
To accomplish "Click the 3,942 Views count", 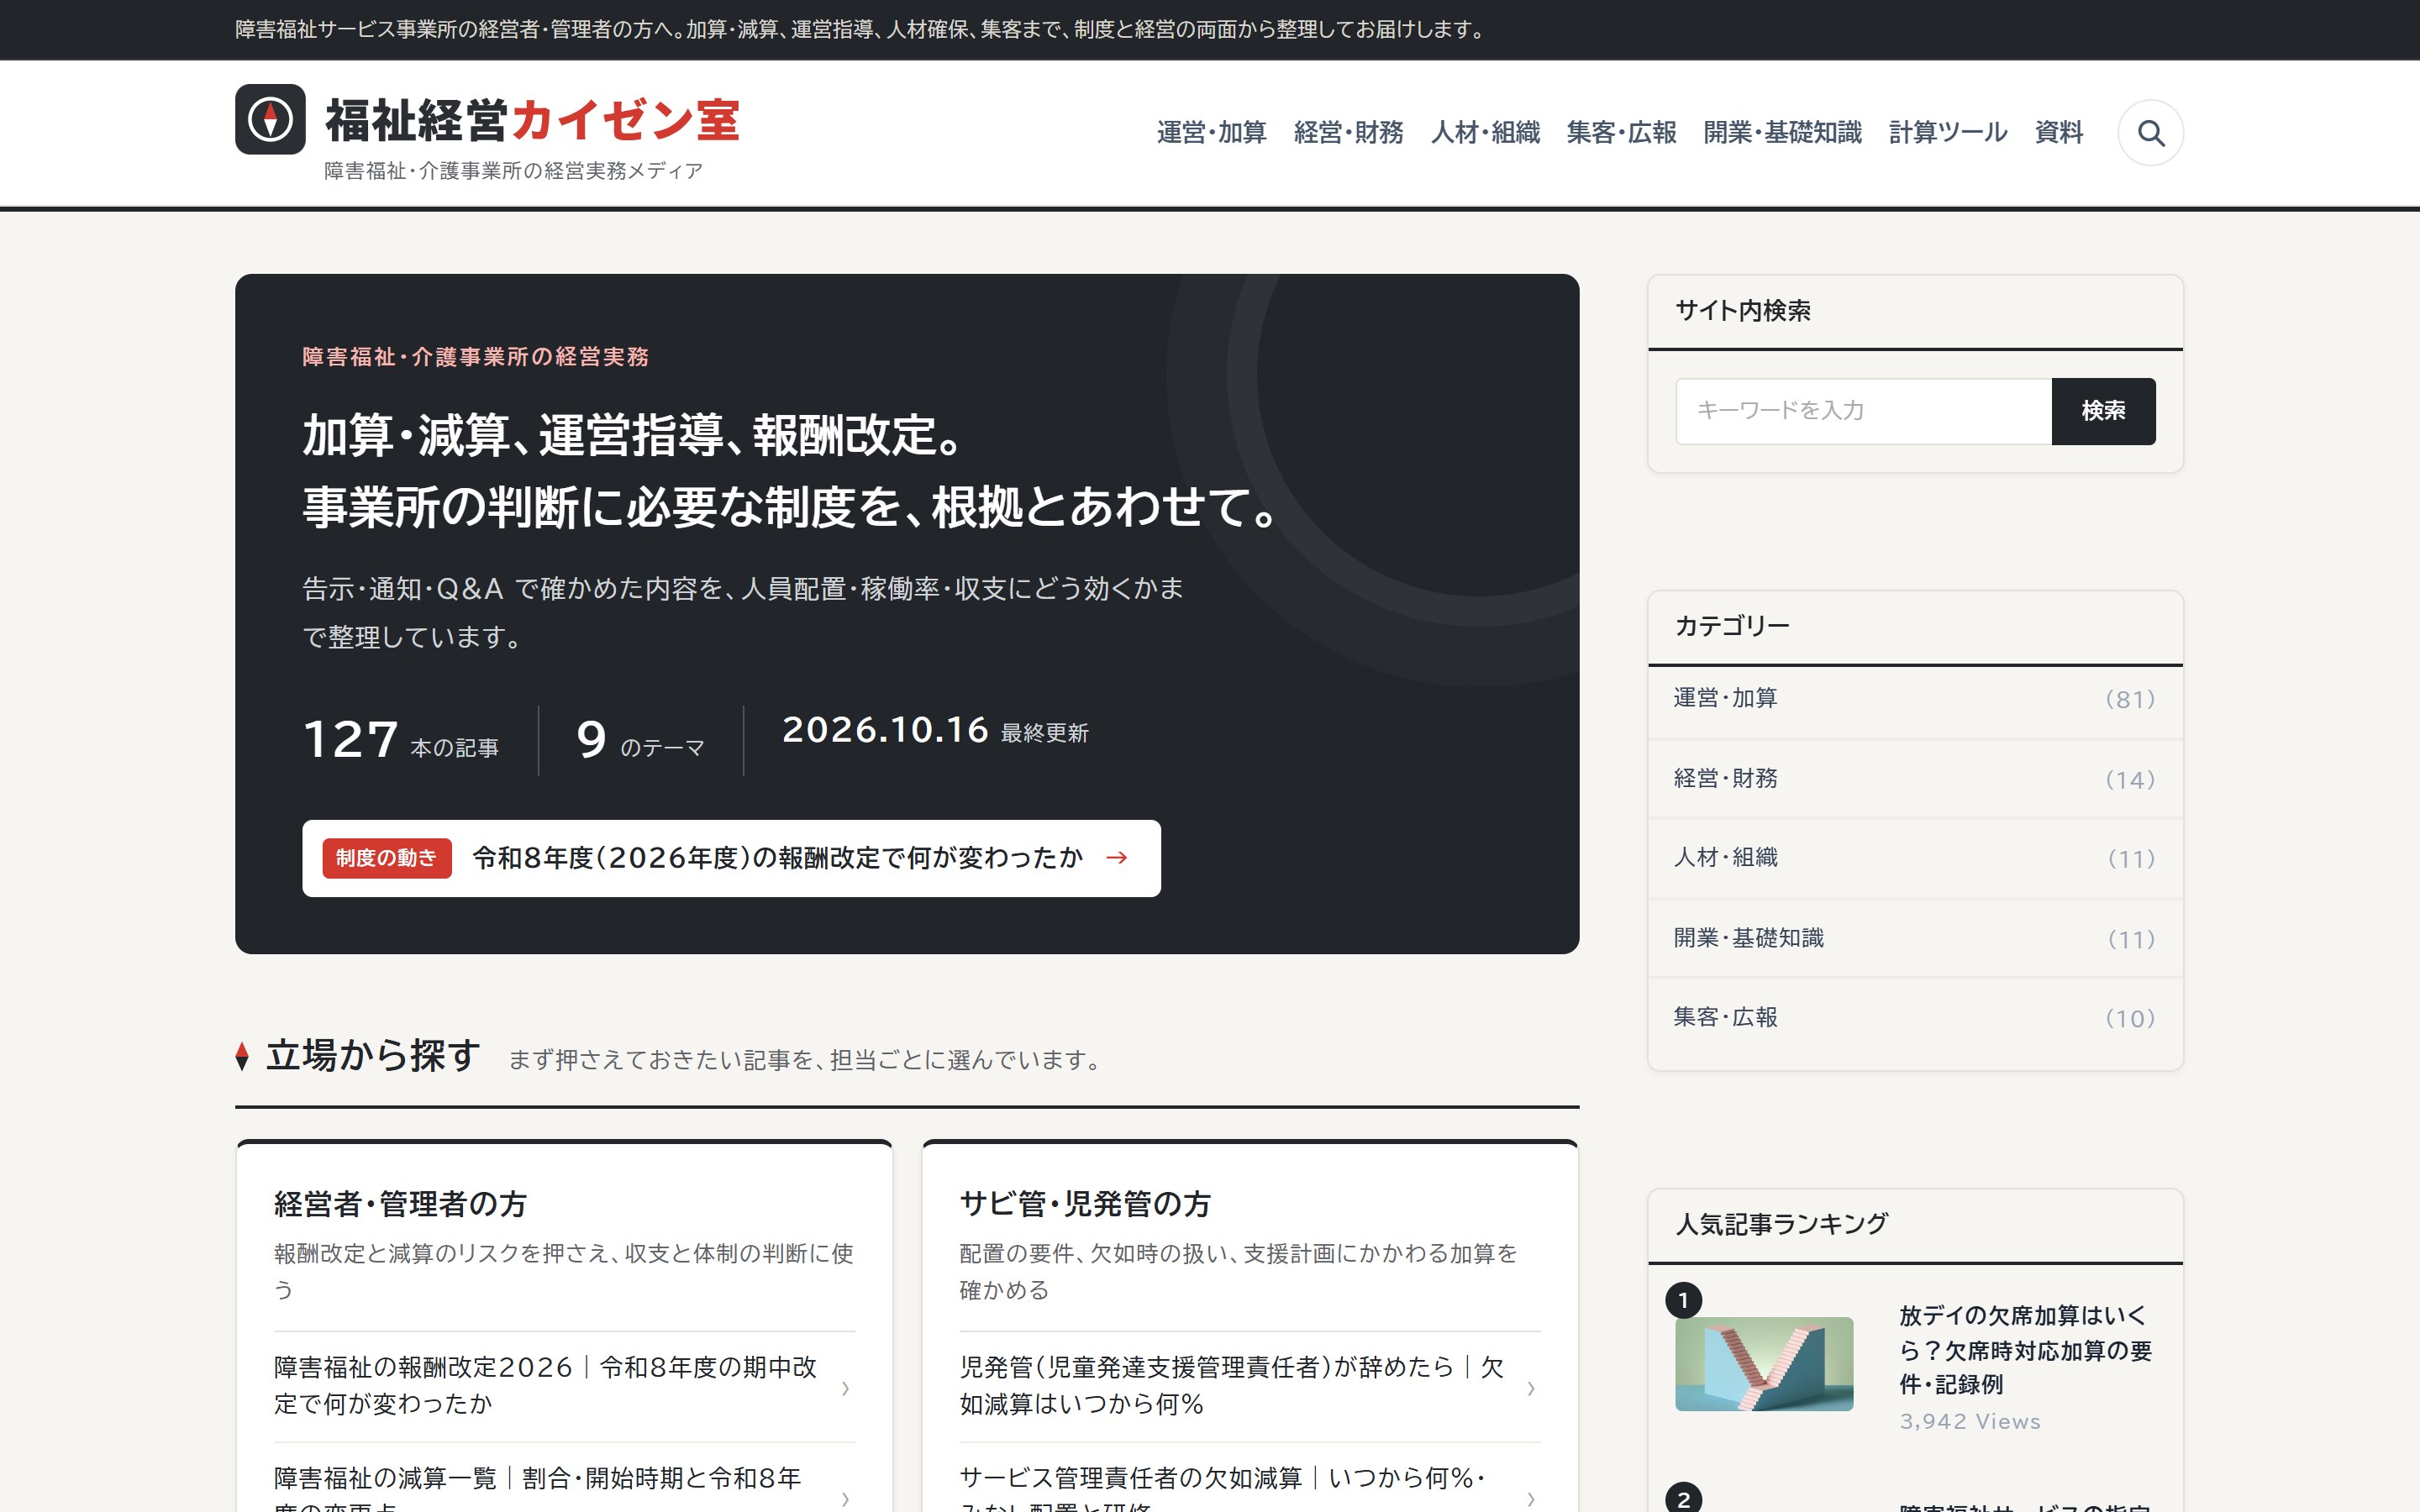I will tap(1970, 1421).
